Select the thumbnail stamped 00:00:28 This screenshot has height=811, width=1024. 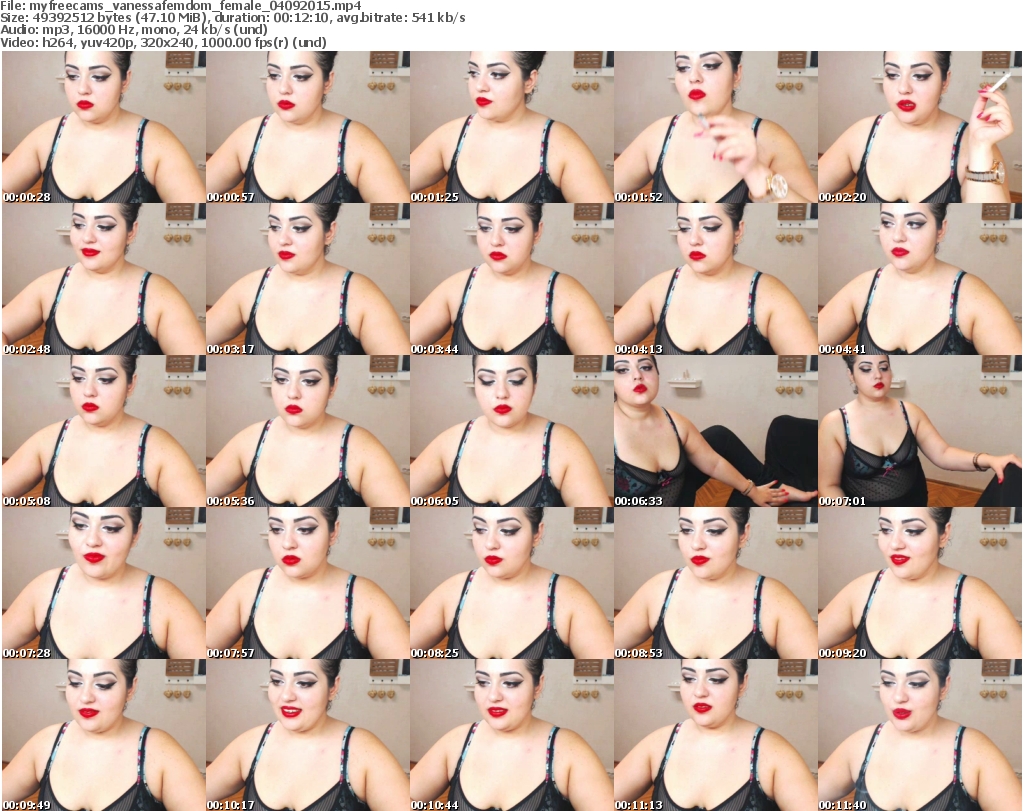(x=104, y=127)
